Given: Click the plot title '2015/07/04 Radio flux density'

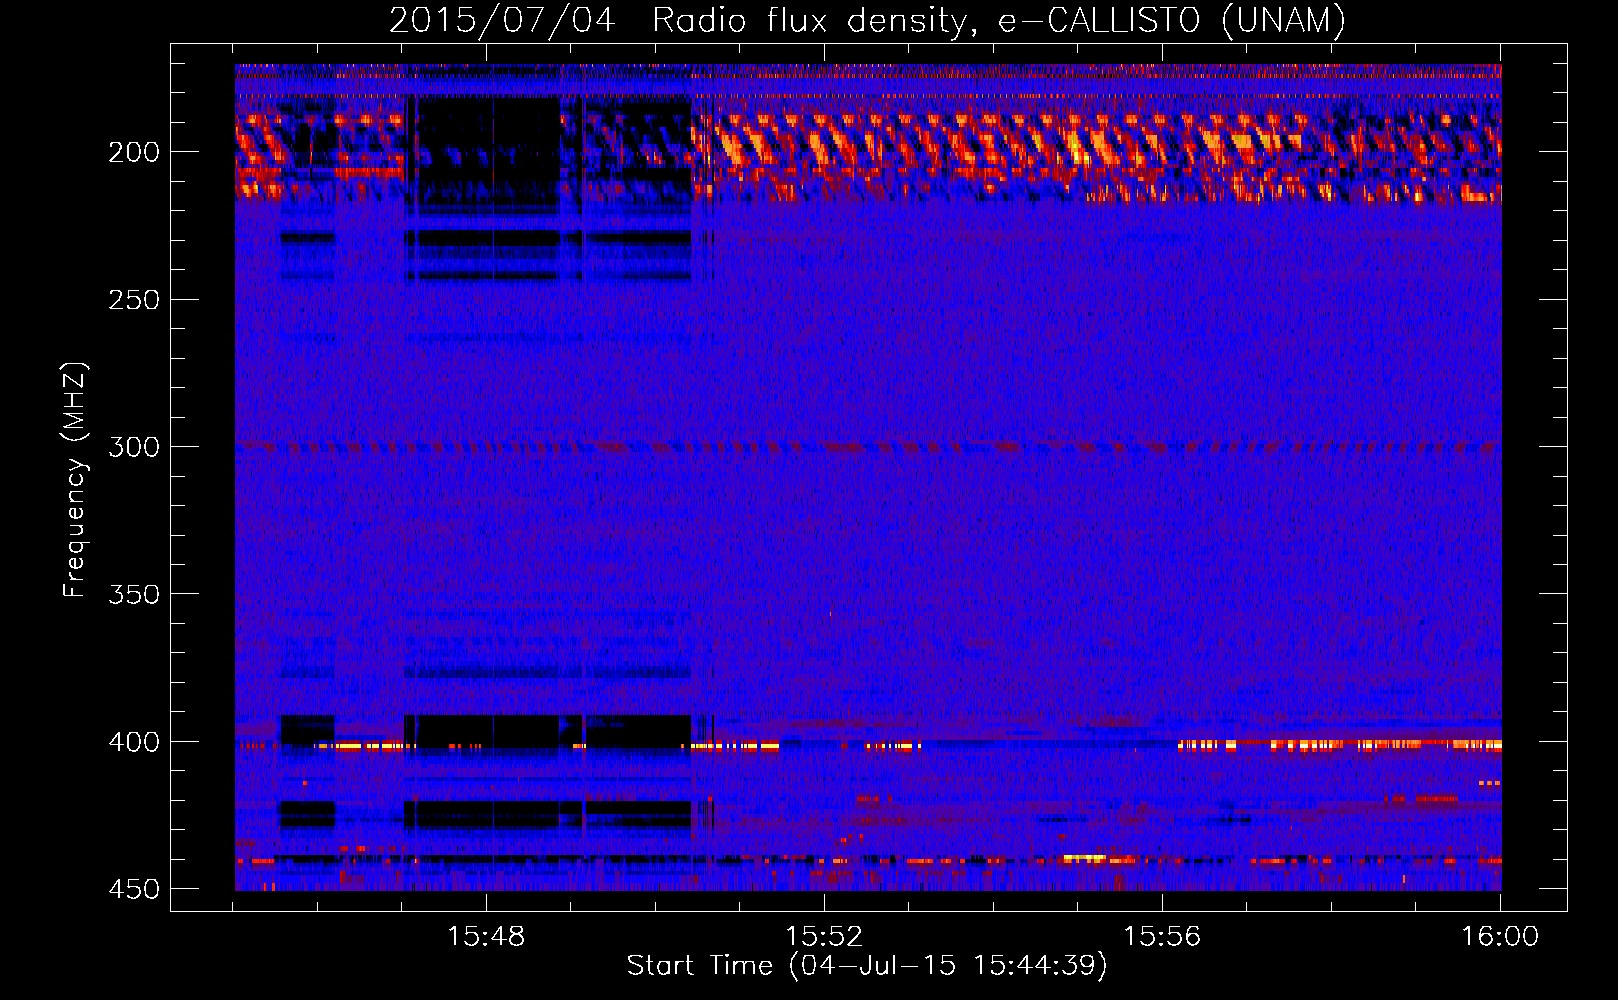Looking at the screenshot, I should pos(867,20).
